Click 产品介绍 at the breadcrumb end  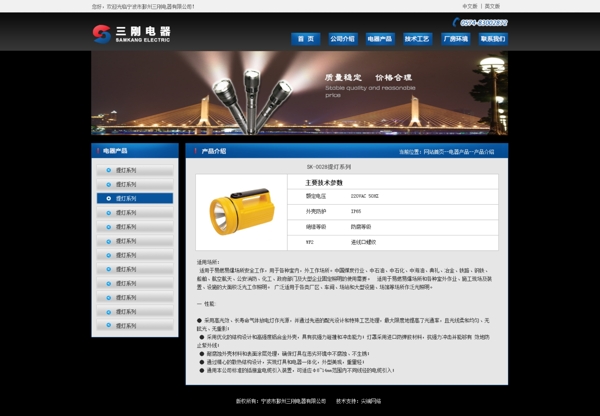[484, 152]
